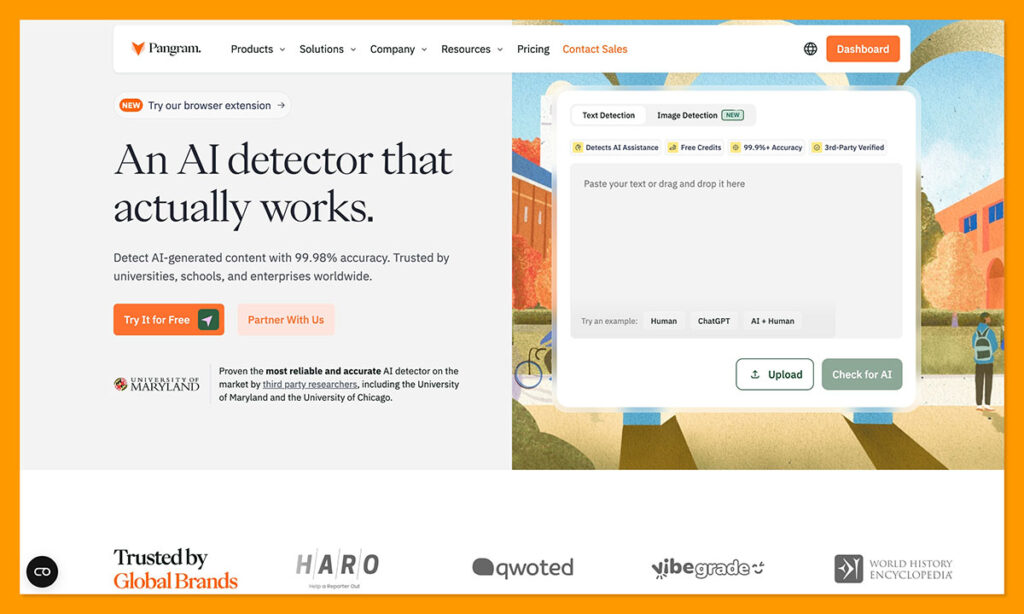Go to the Pricing page

tap(533, 49)
